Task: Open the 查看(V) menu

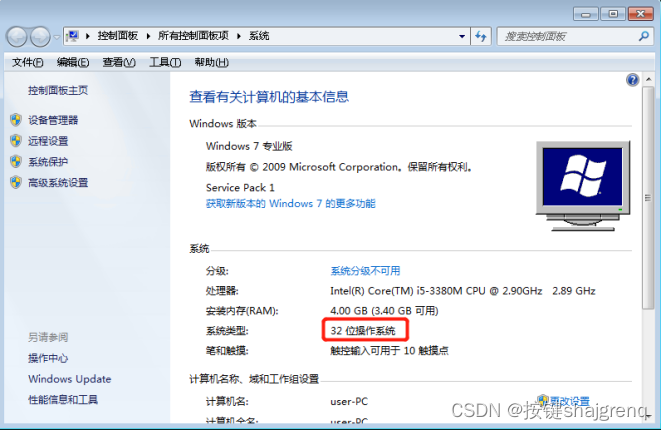Action: coord(119,63)
